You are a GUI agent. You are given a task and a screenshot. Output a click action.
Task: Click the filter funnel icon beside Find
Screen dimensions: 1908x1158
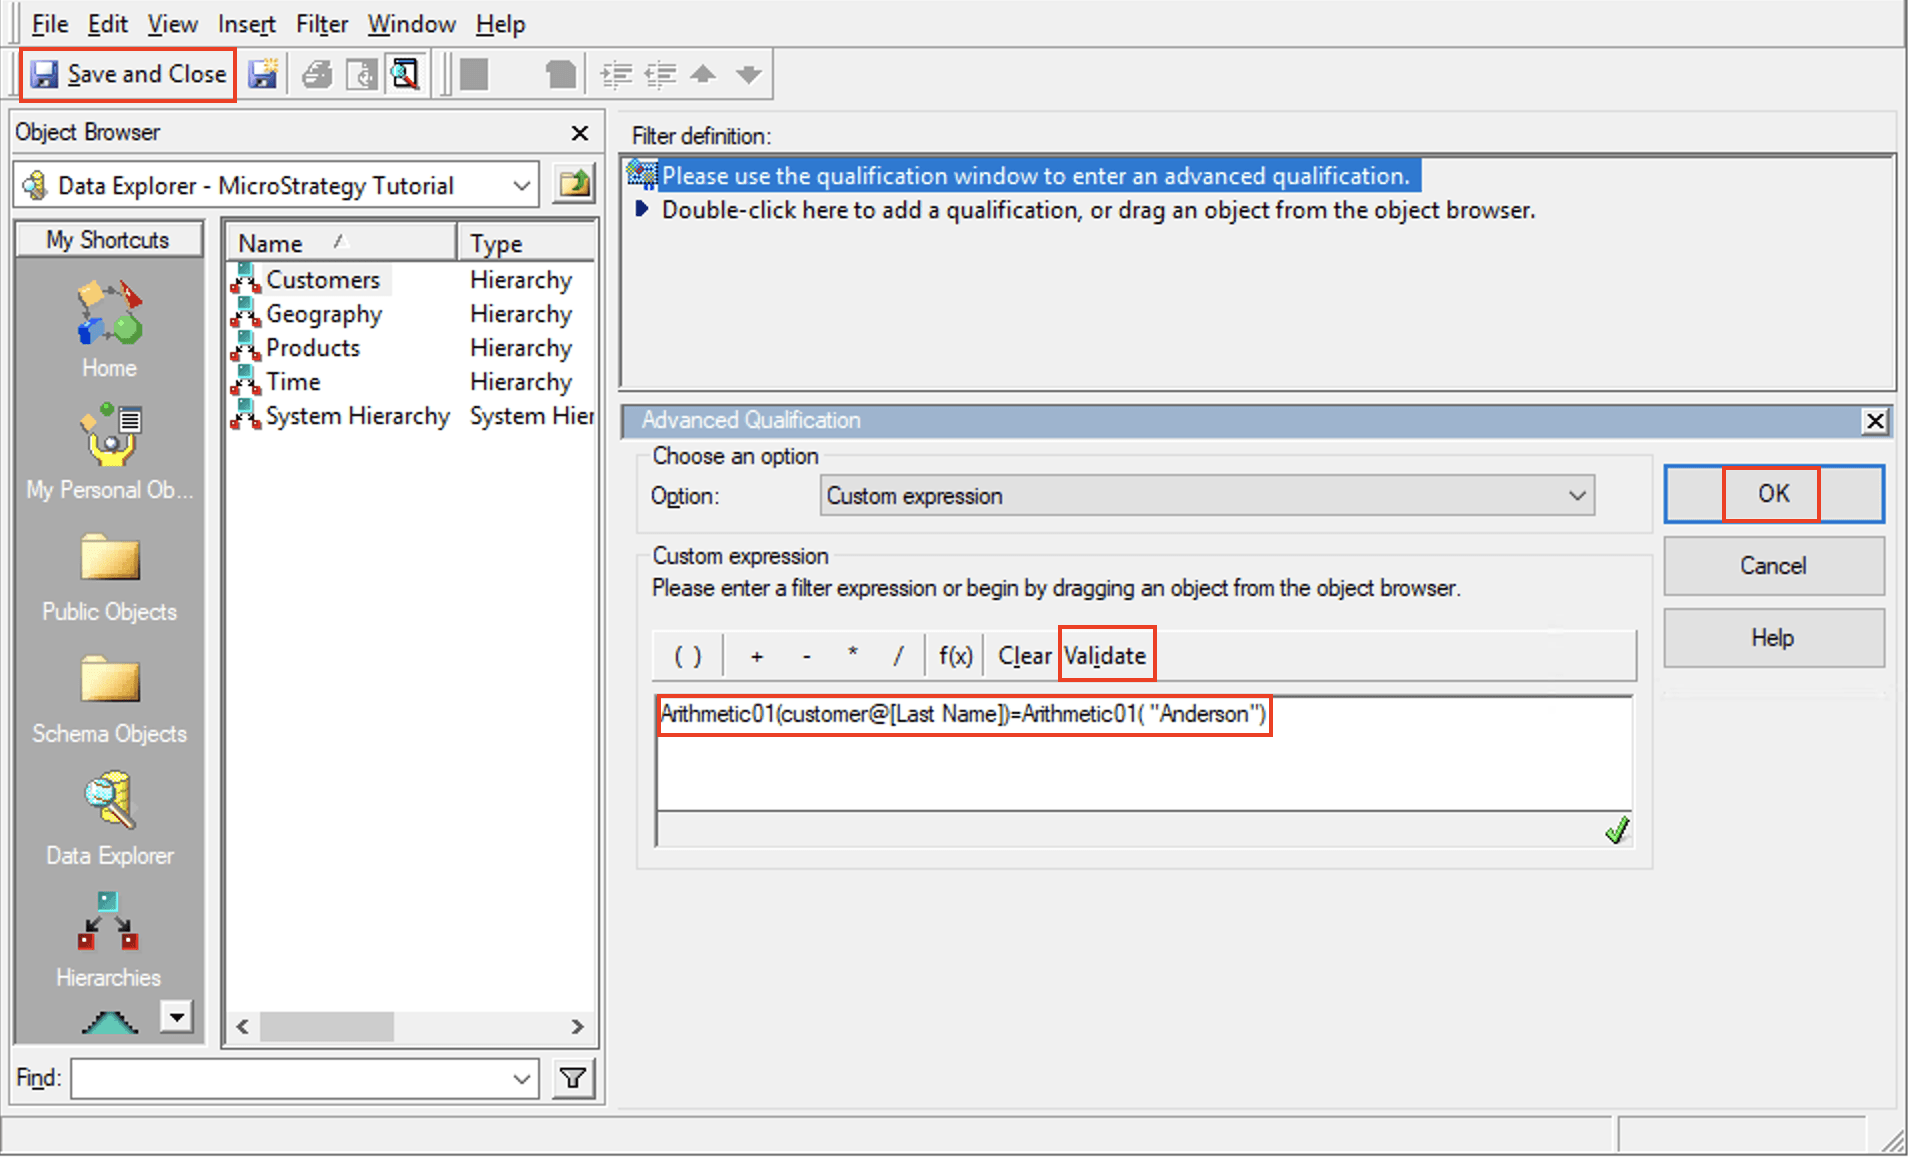[x=573, y=1078]
